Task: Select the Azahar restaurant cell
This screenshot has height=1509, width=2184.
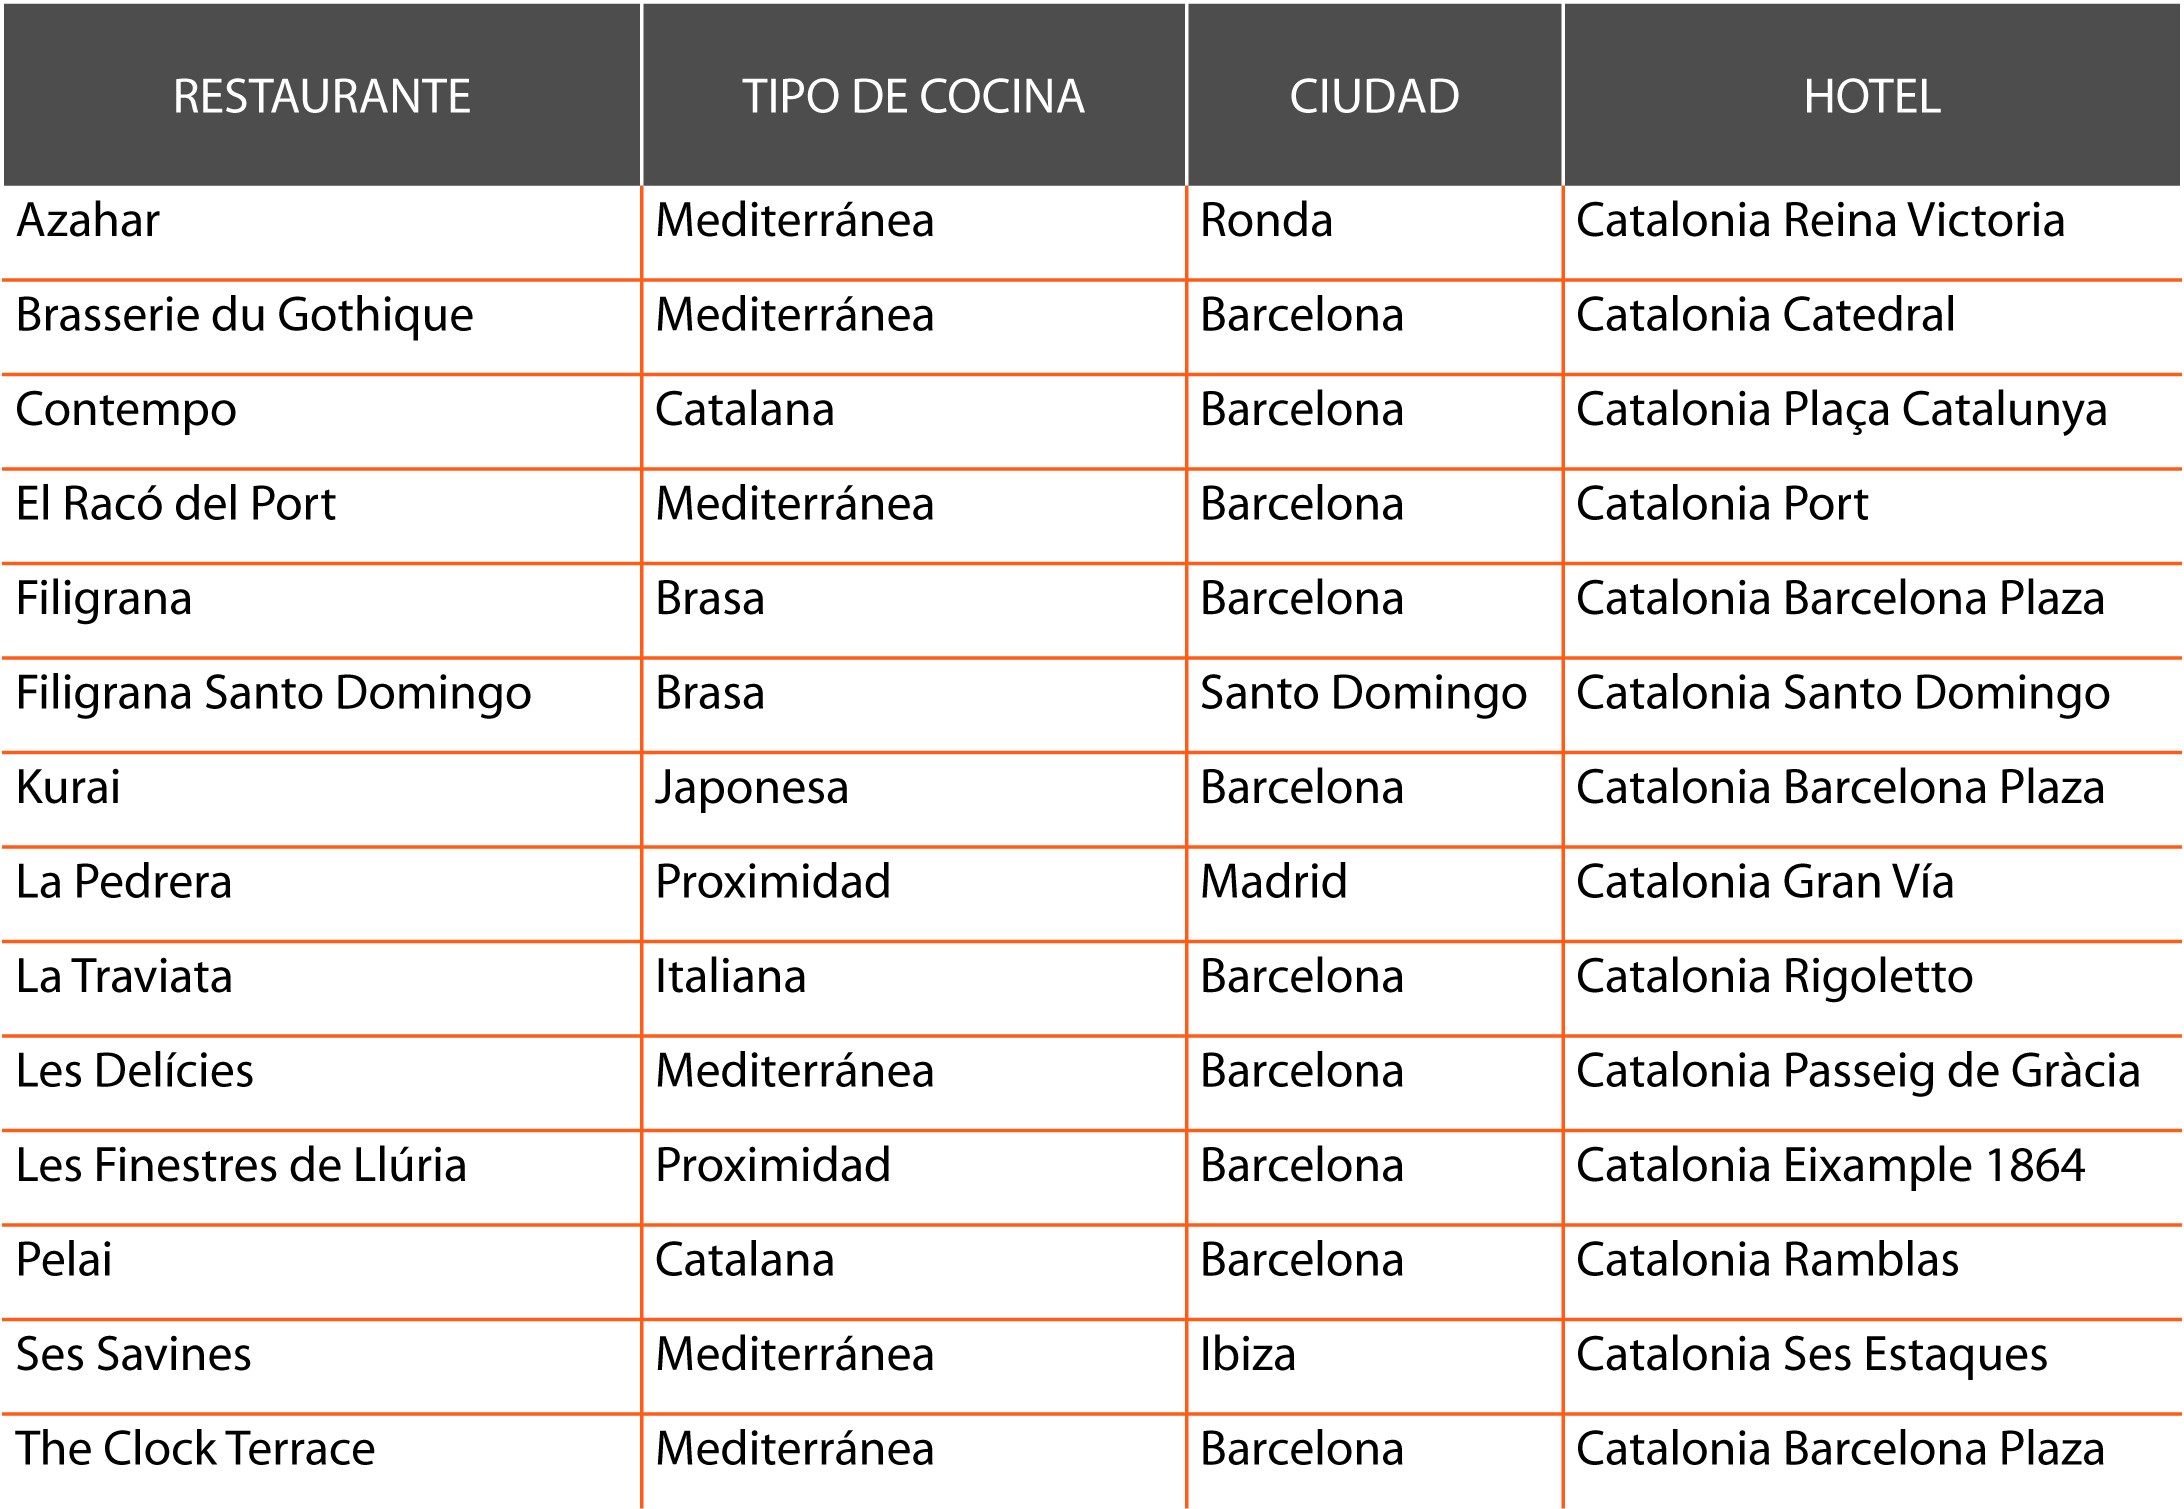Action: point(88,221)
